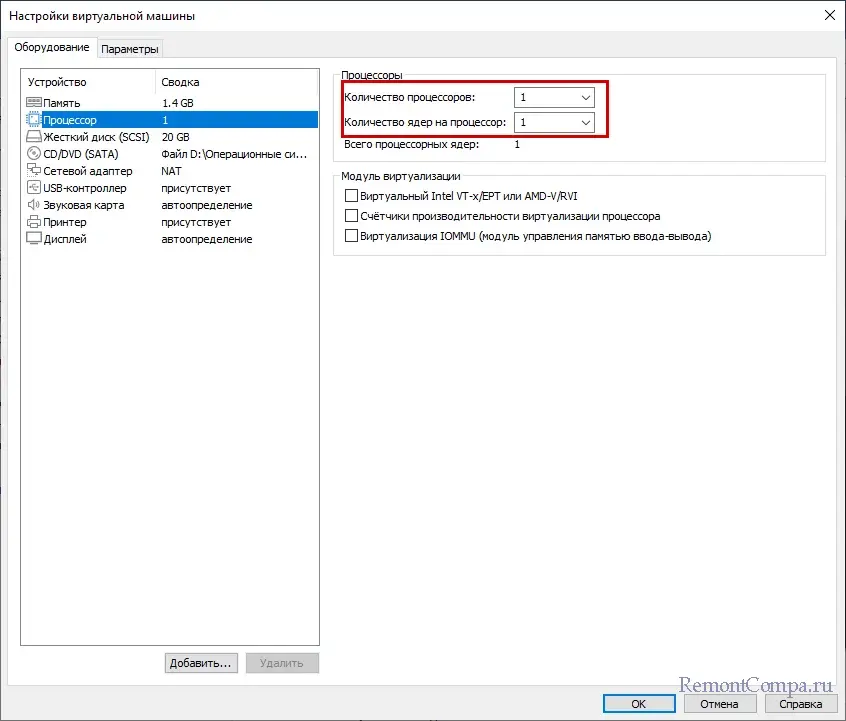Click the Справка help button
Screen dimensions: 846x721
tap(800, 704)
